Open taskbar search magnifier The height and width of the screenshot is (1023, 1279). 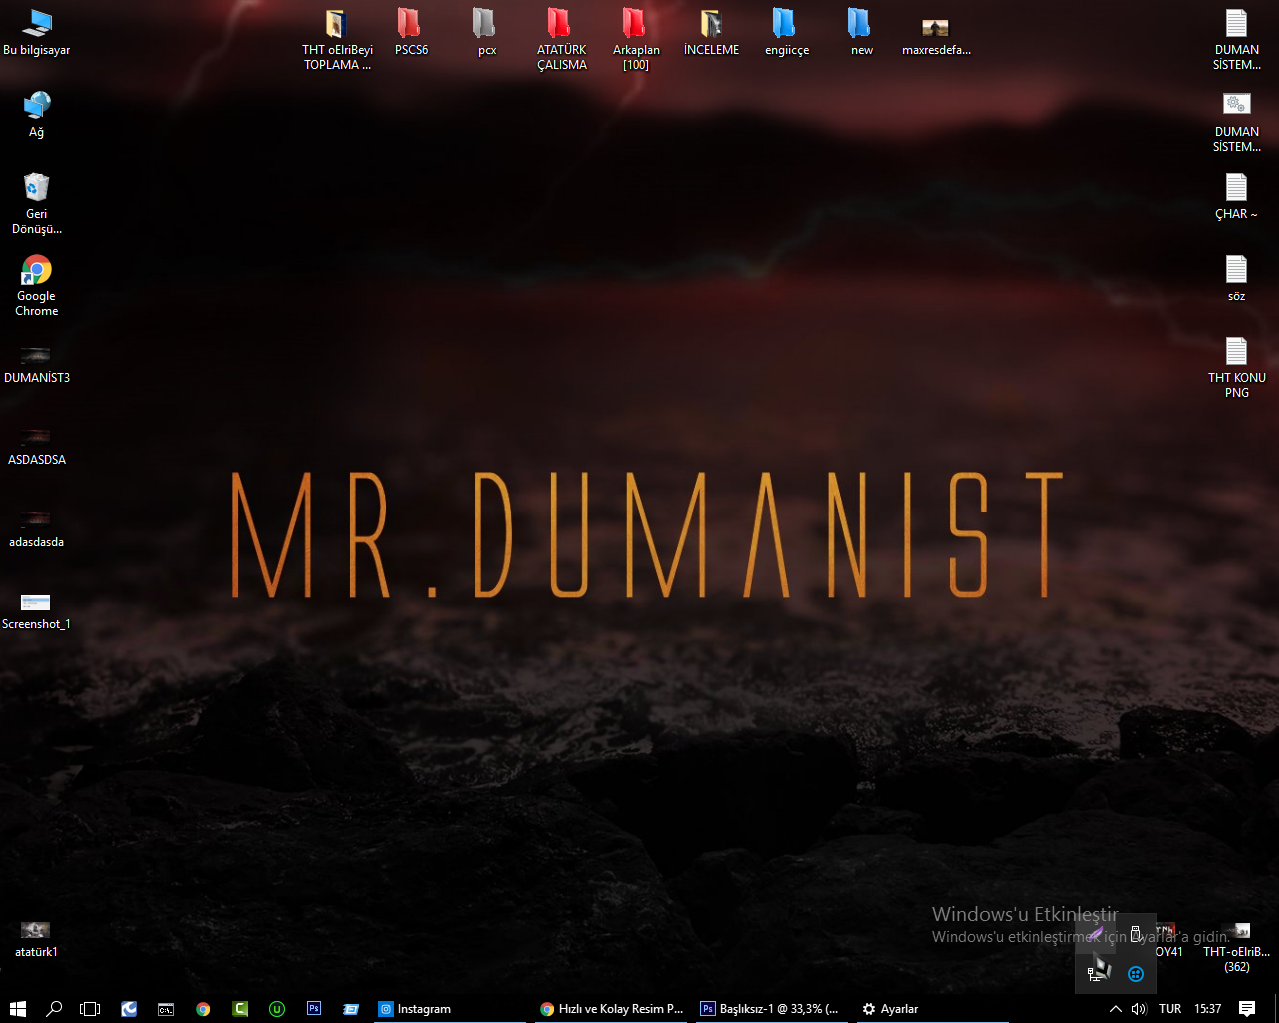pyautogui.click(x=55, y=1009)
